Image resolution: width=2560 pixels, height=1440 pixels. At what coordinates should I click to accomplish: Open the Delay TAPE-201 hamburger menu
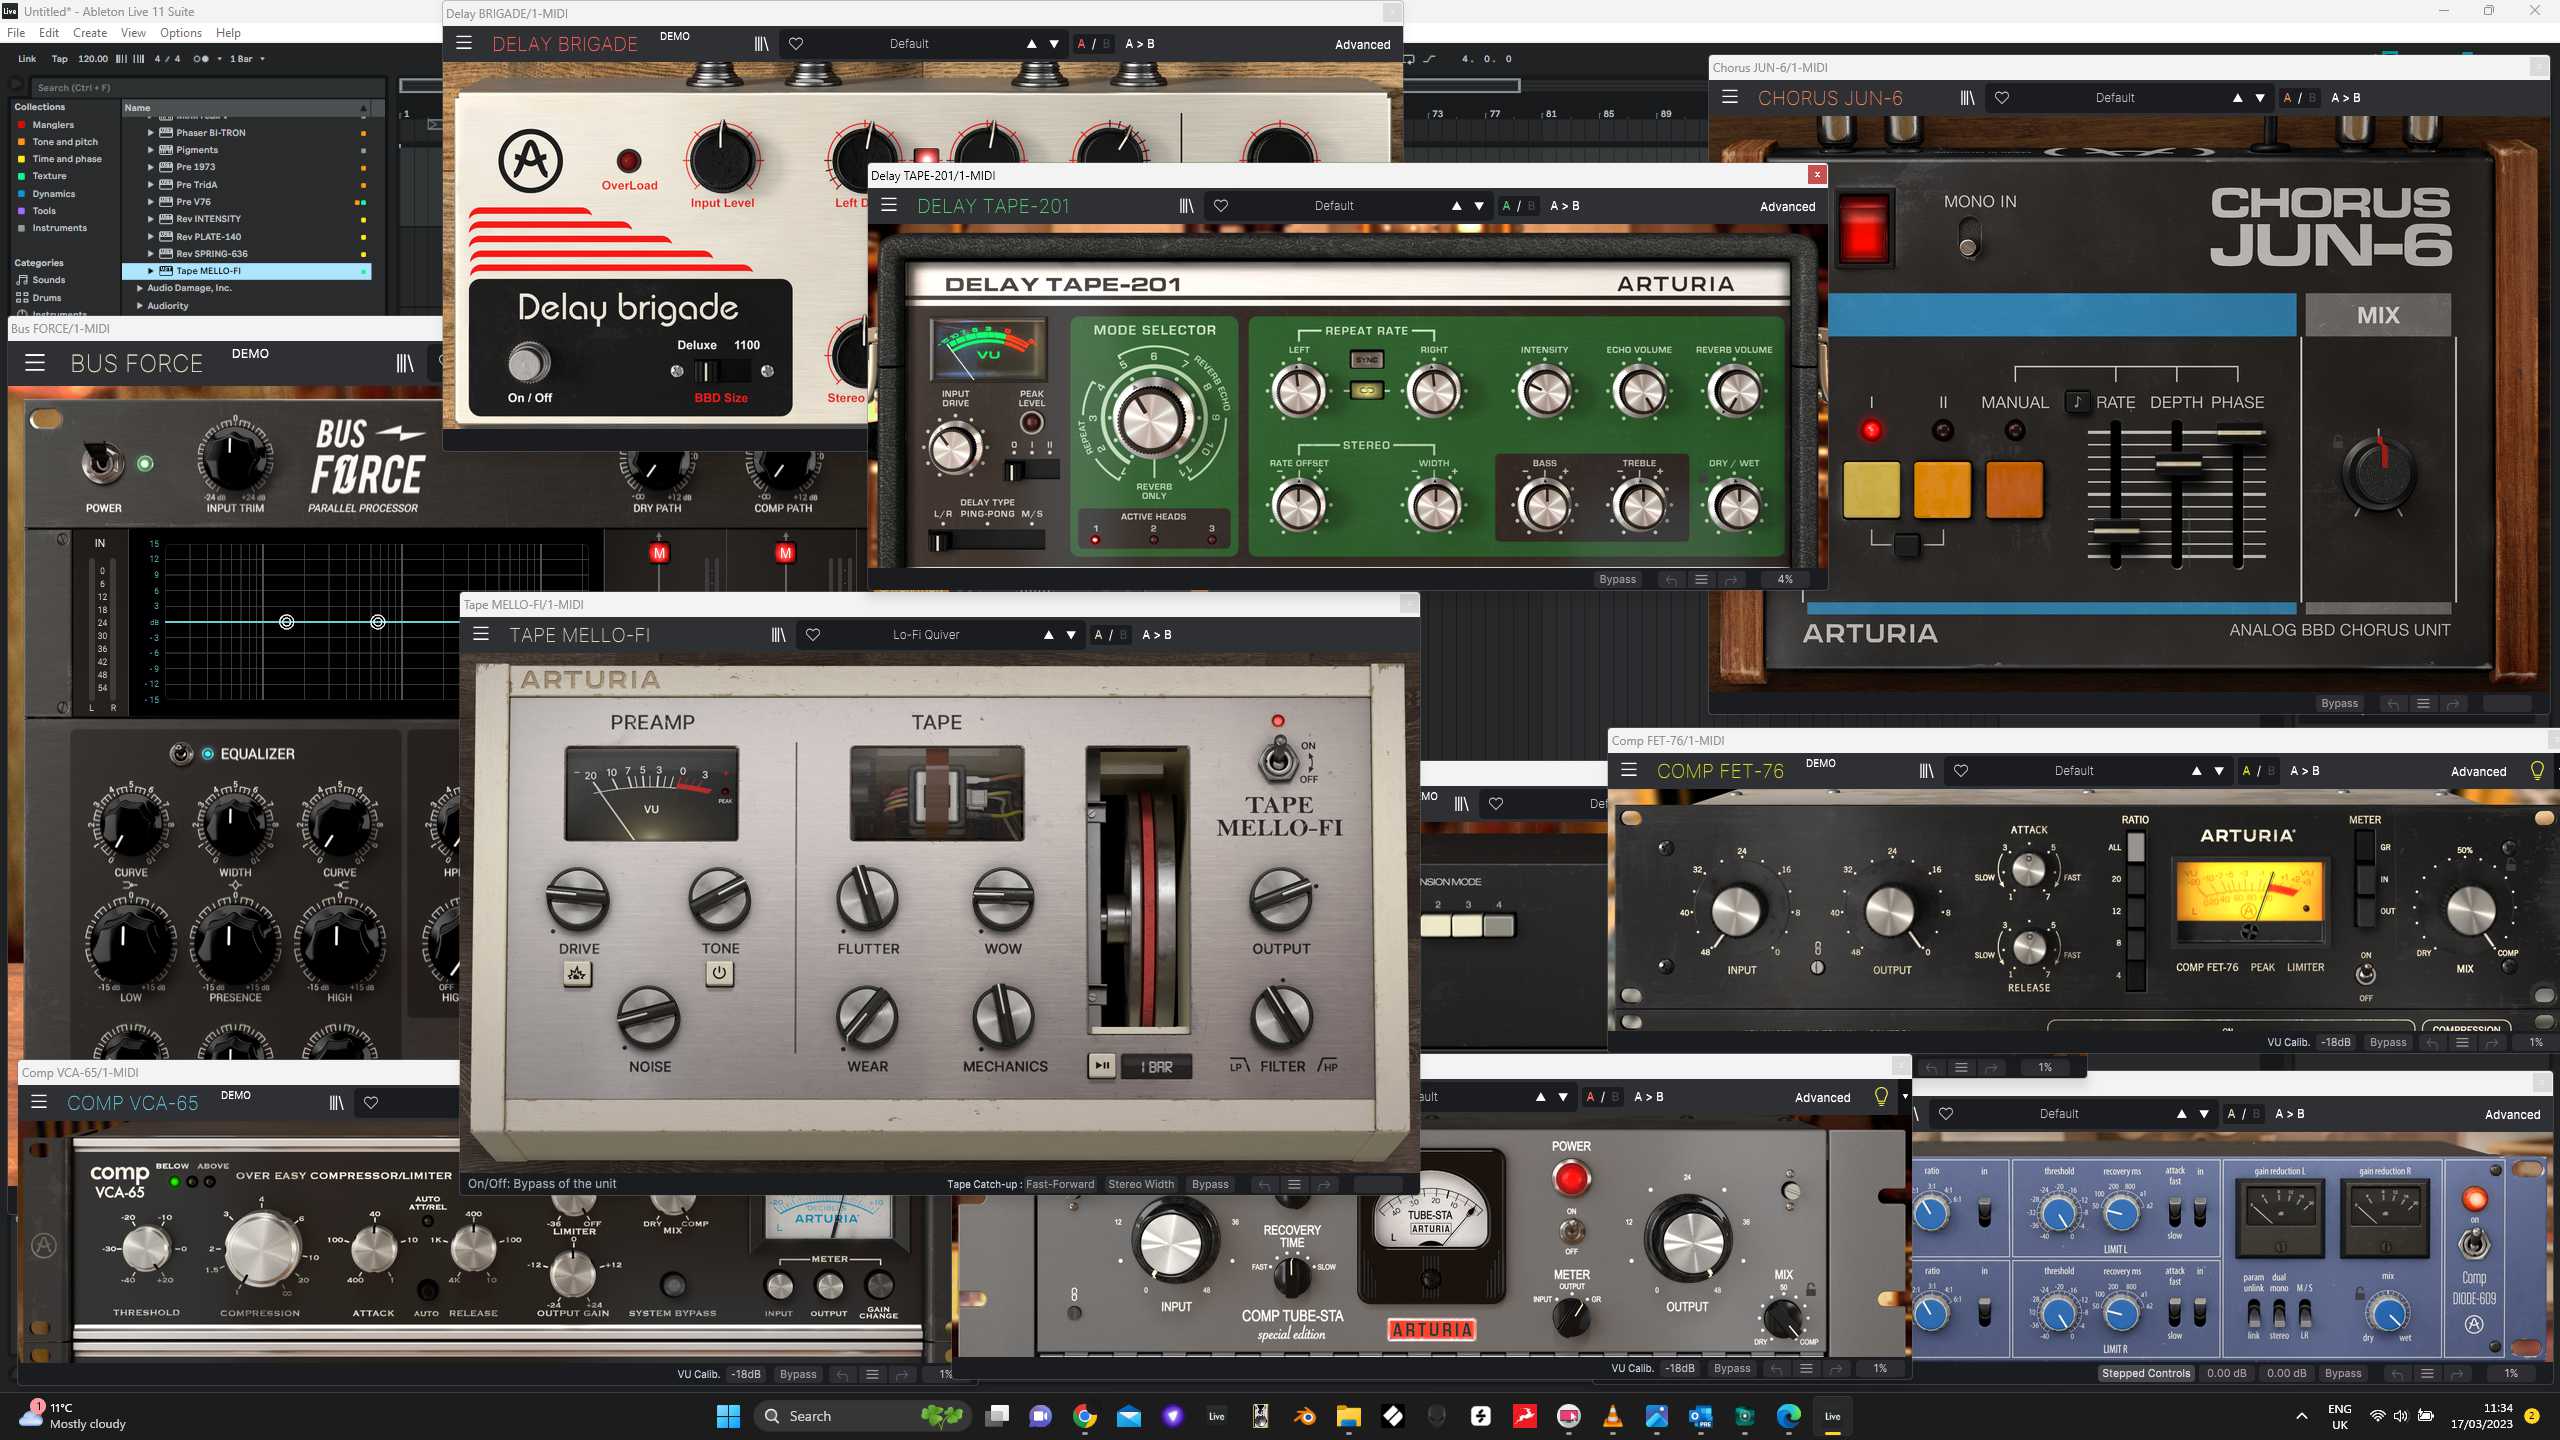(888, 205)
